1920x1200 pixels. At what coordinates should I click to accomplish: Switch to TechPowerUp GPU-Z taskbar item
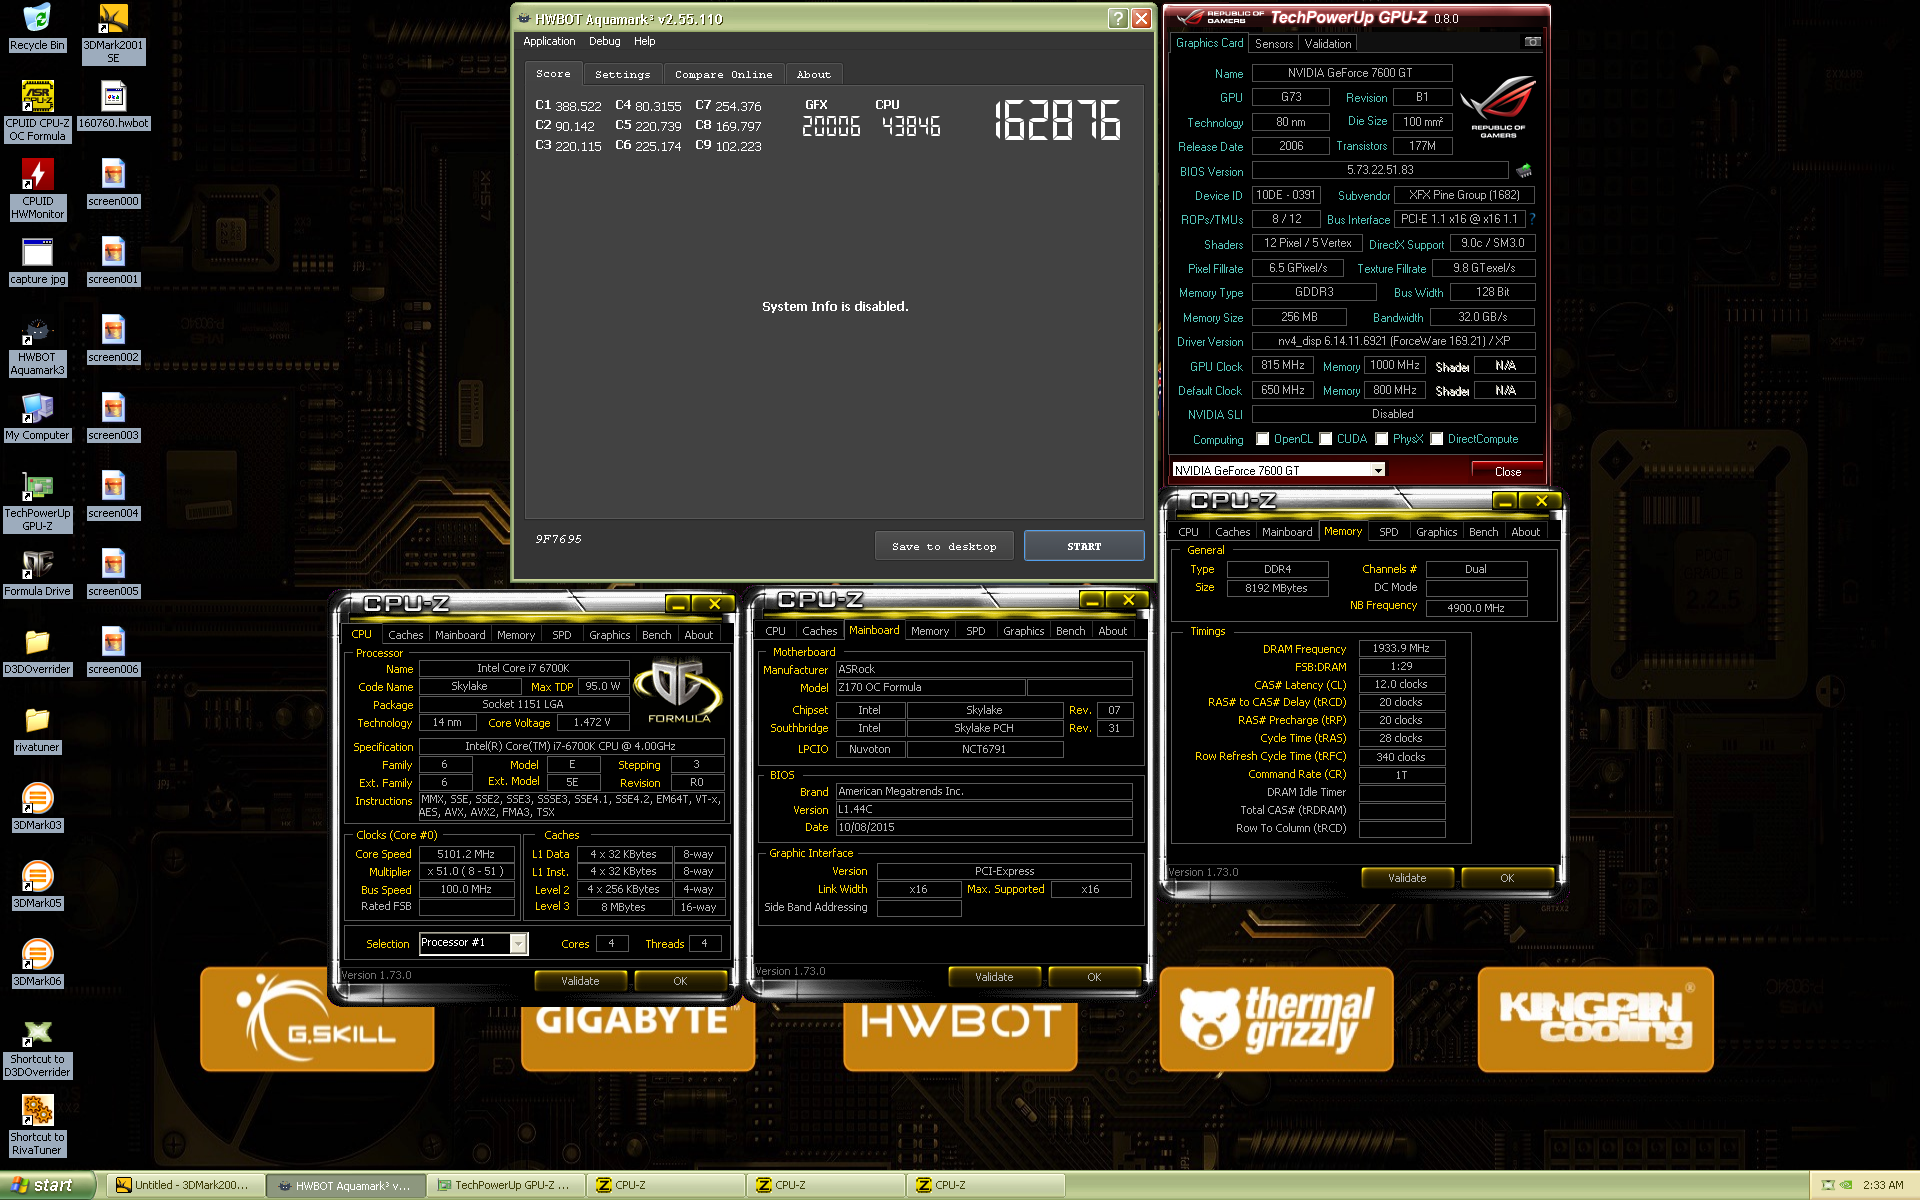coord(505,1185)
